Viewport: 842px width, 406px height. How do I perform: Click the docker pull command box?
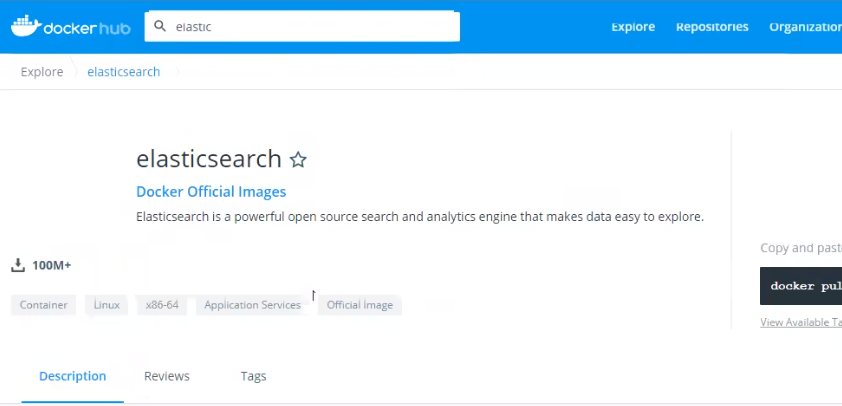click(801, 286)
